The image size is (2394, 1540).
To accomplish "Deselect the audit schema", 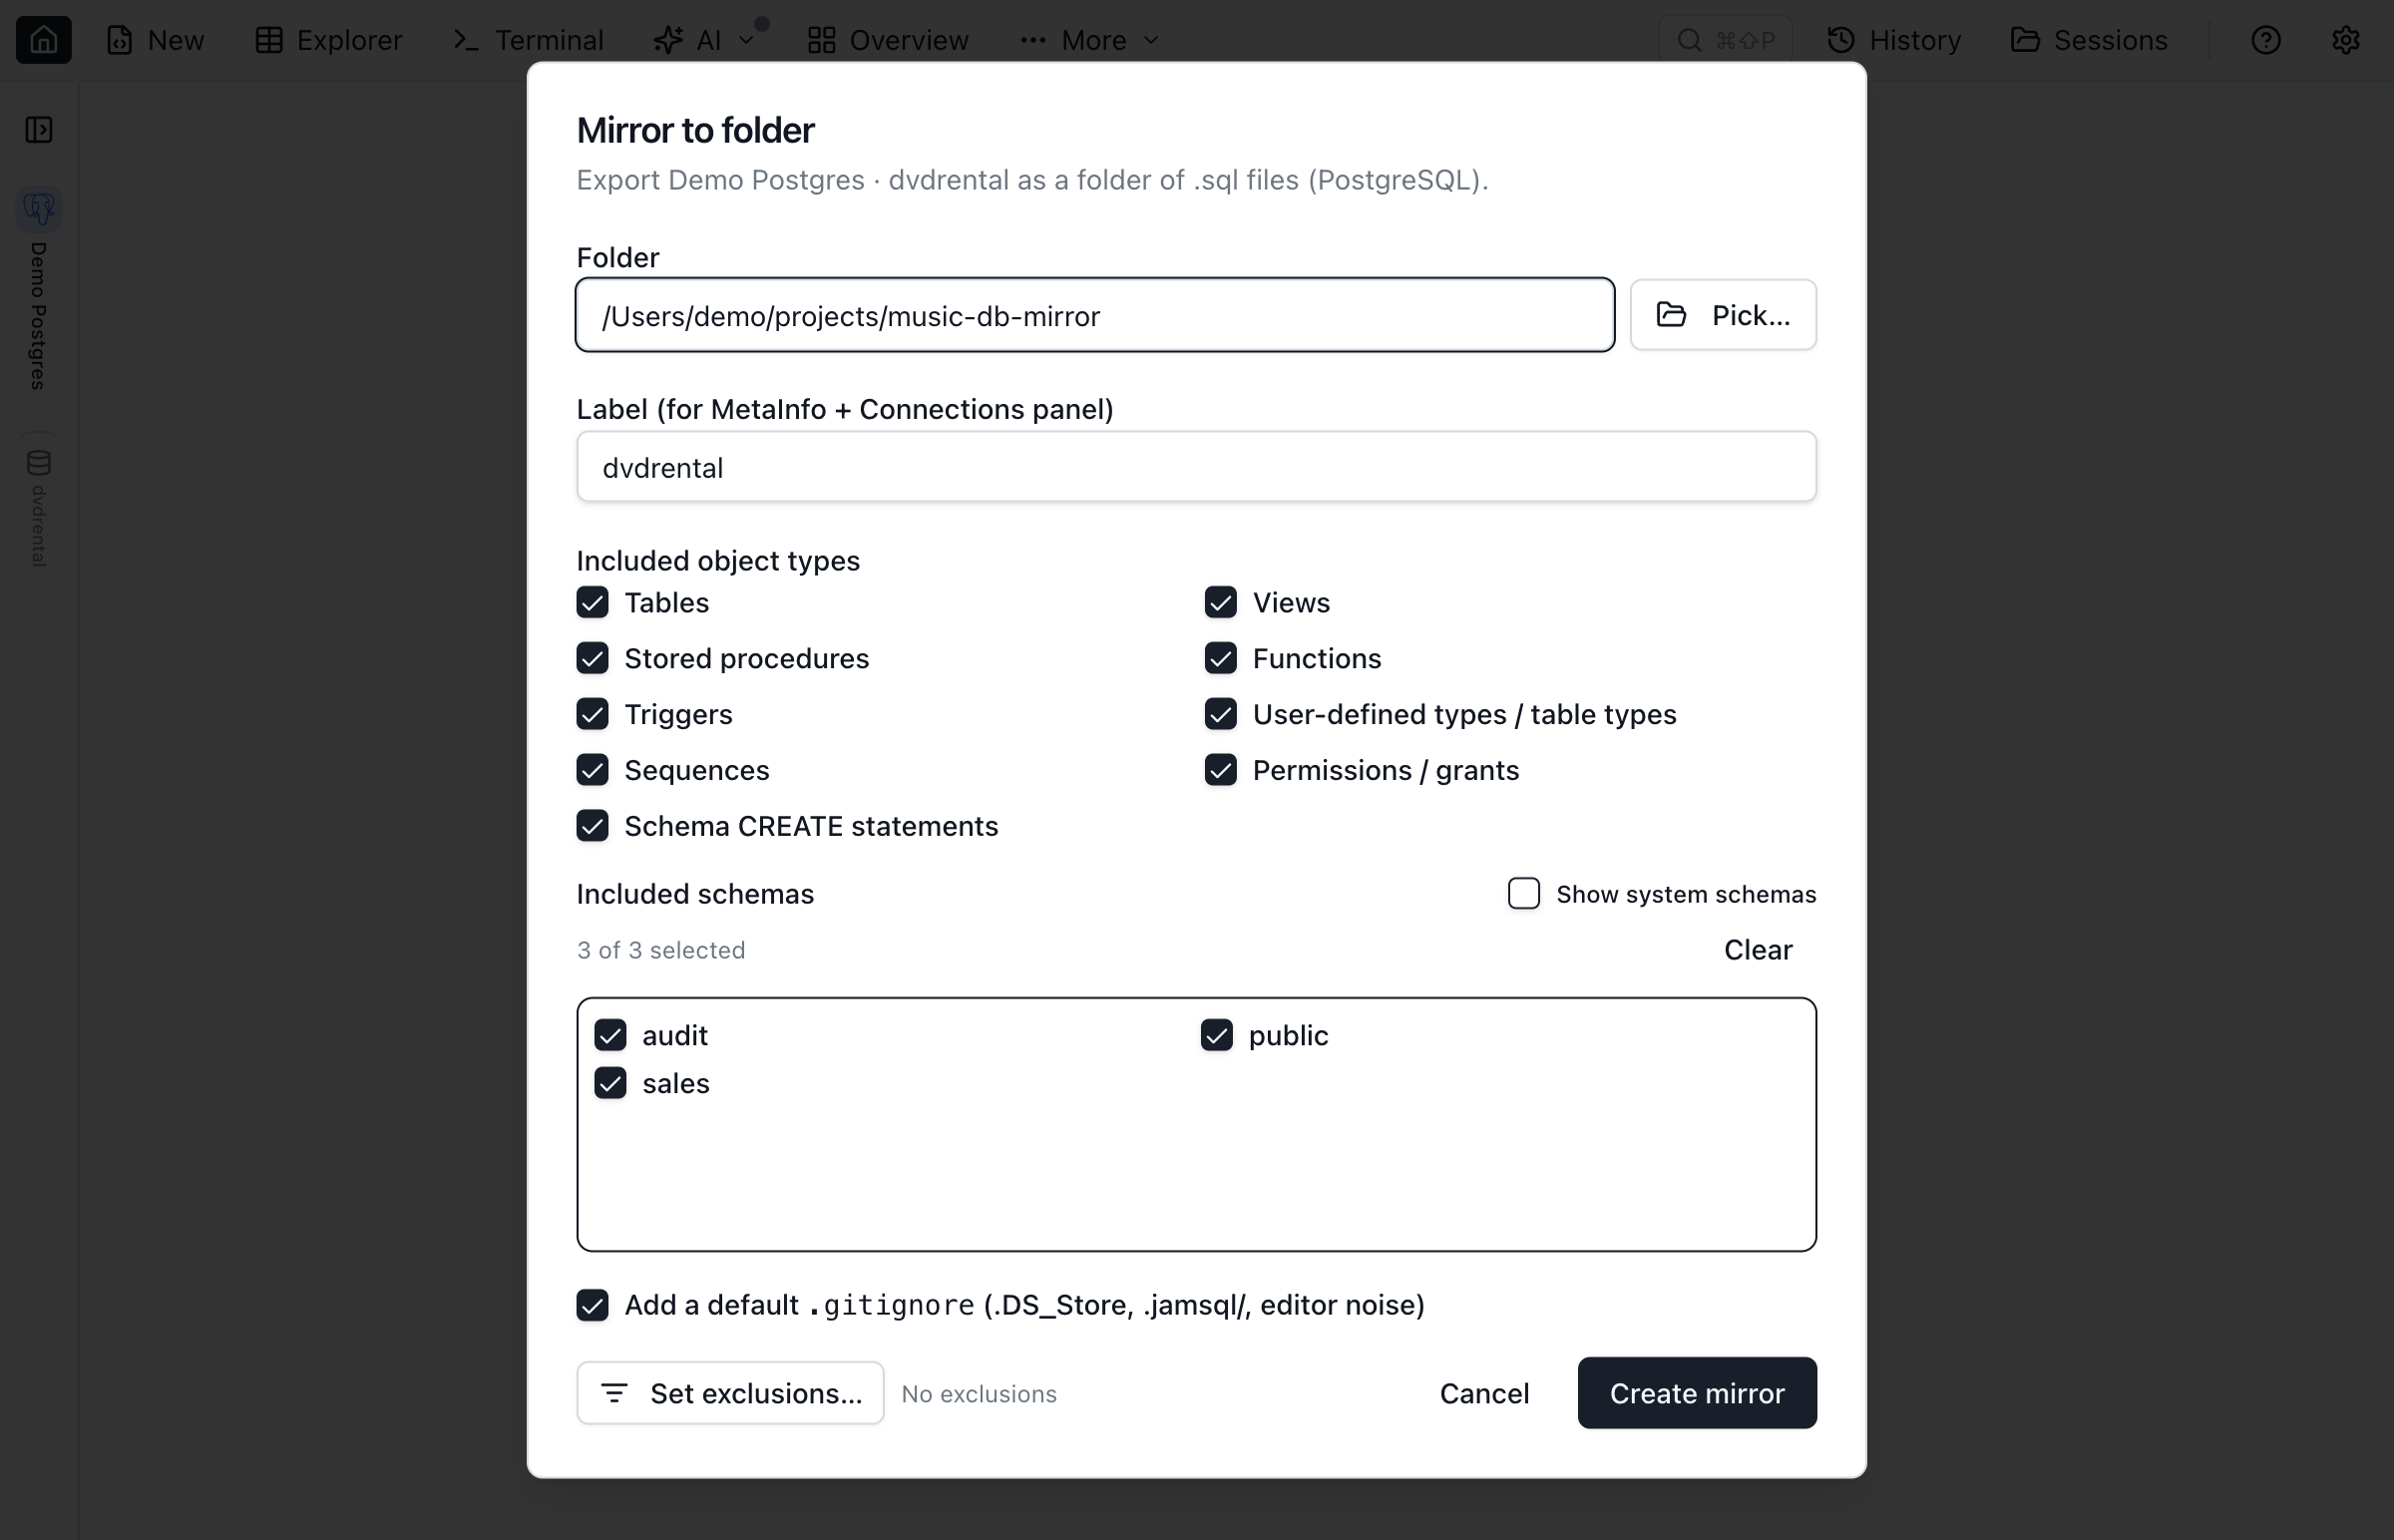I will 610,1035.
